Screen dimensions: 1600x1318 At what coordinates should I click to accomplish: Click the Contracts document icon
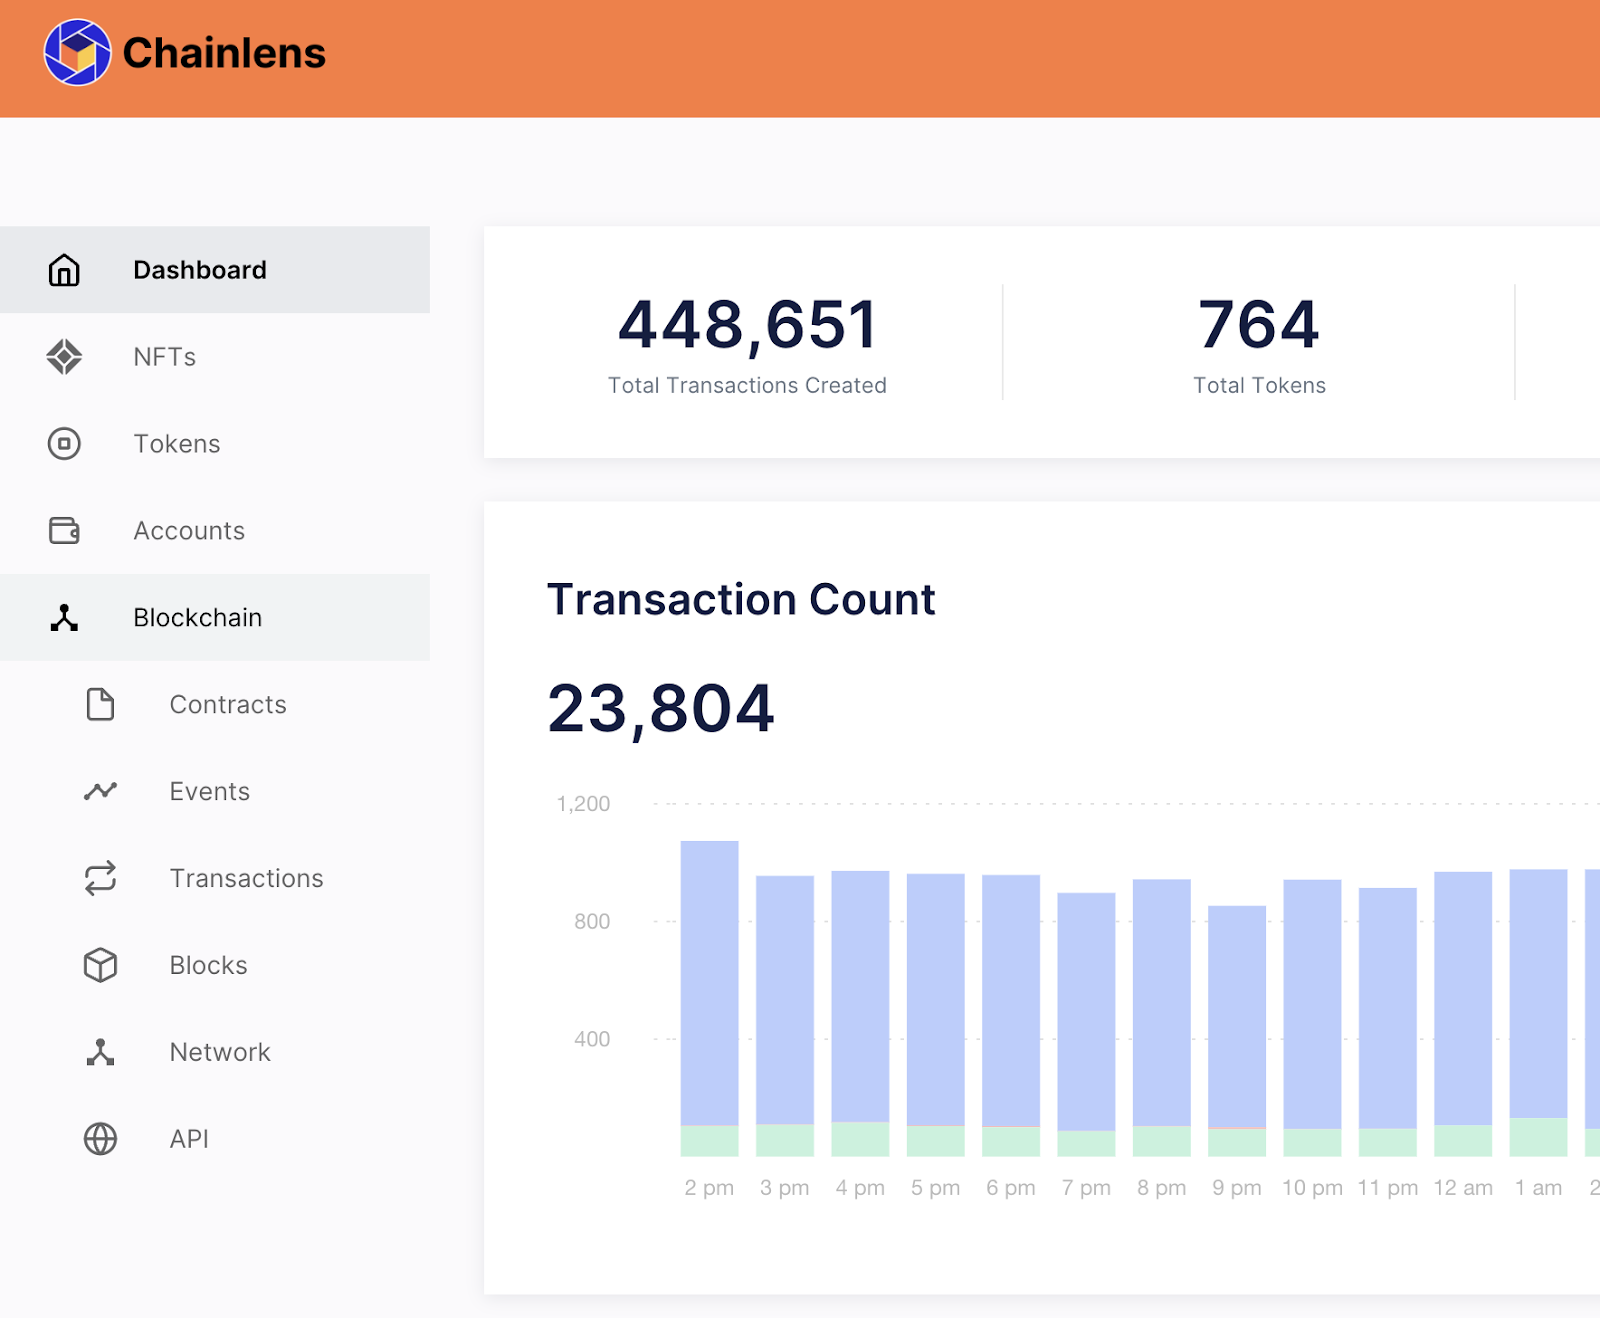(x=100, y=704)
